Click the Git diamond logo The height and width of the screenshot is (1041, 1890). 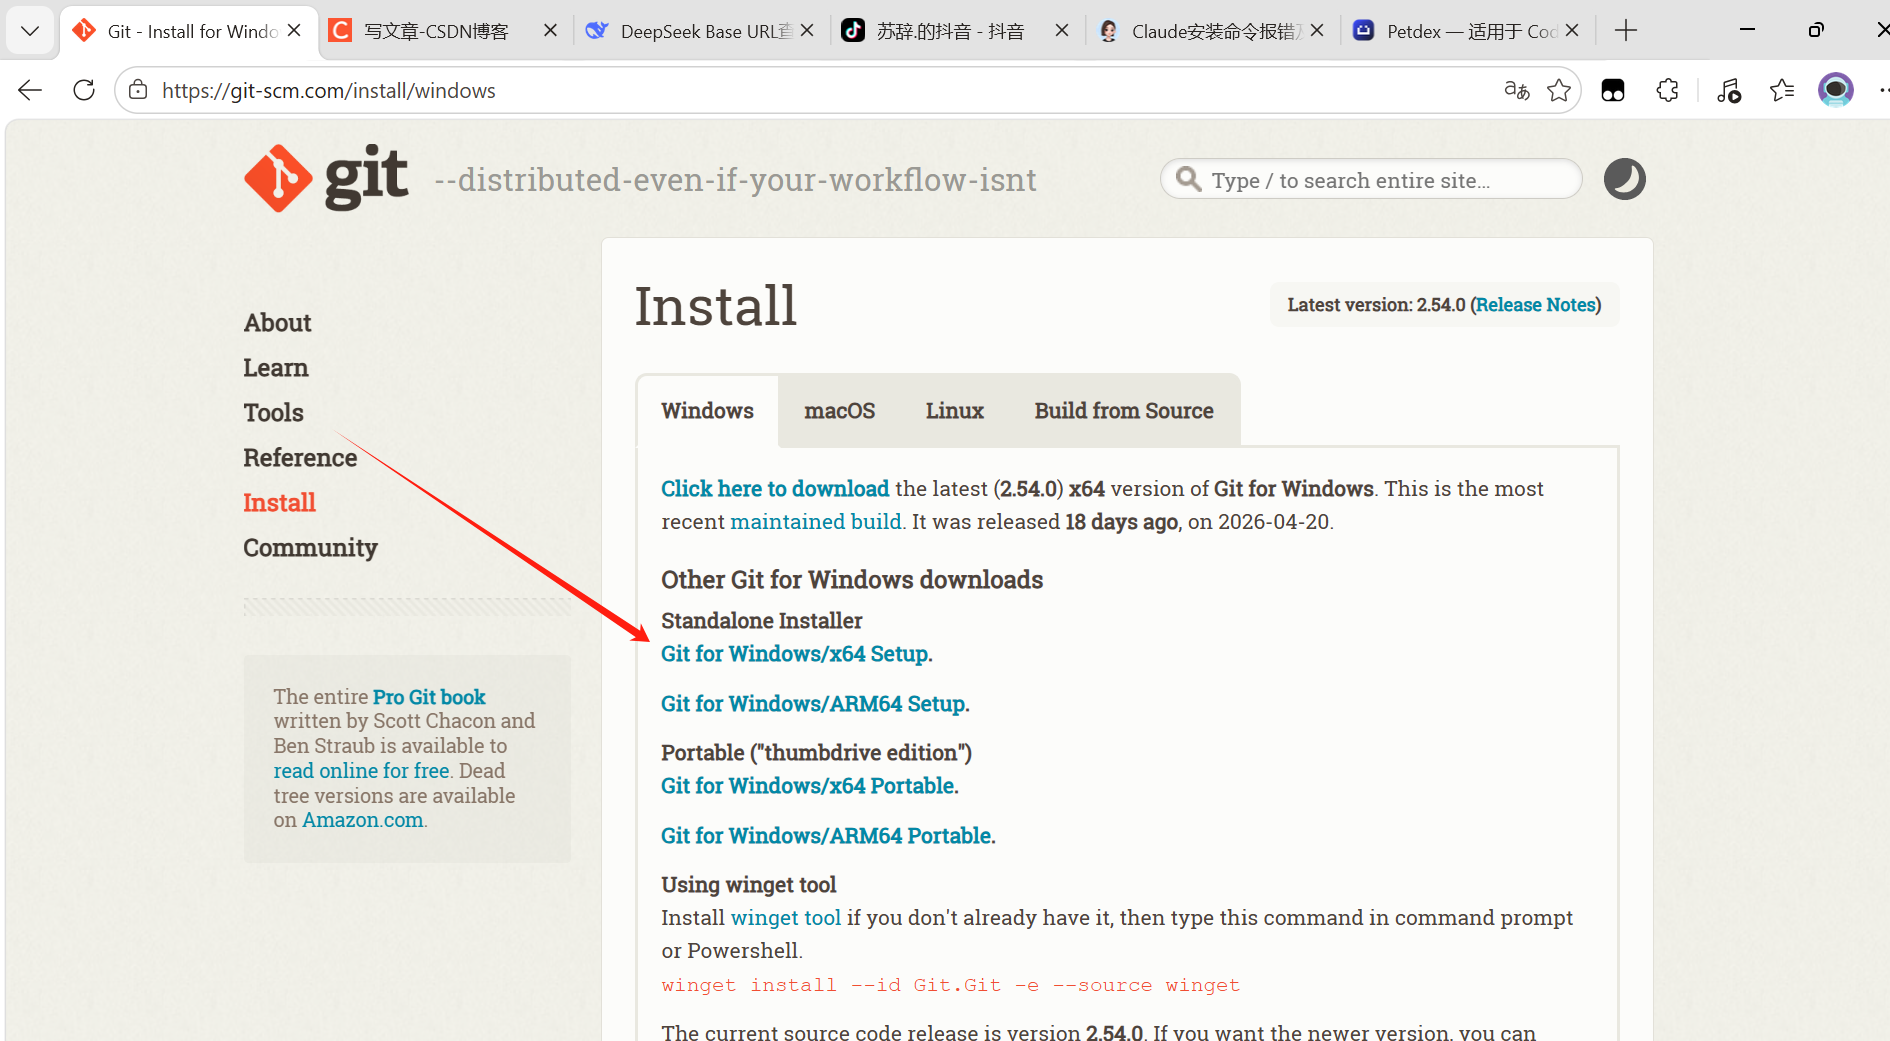[x=278, y=178]
